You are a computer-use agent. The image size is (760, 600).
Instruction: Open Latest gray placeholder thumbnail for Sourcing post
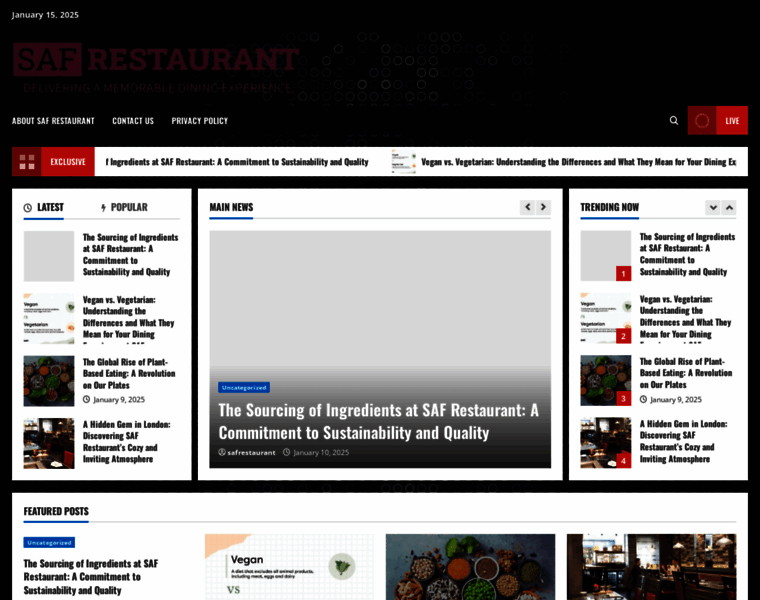(x=49, y=256)
